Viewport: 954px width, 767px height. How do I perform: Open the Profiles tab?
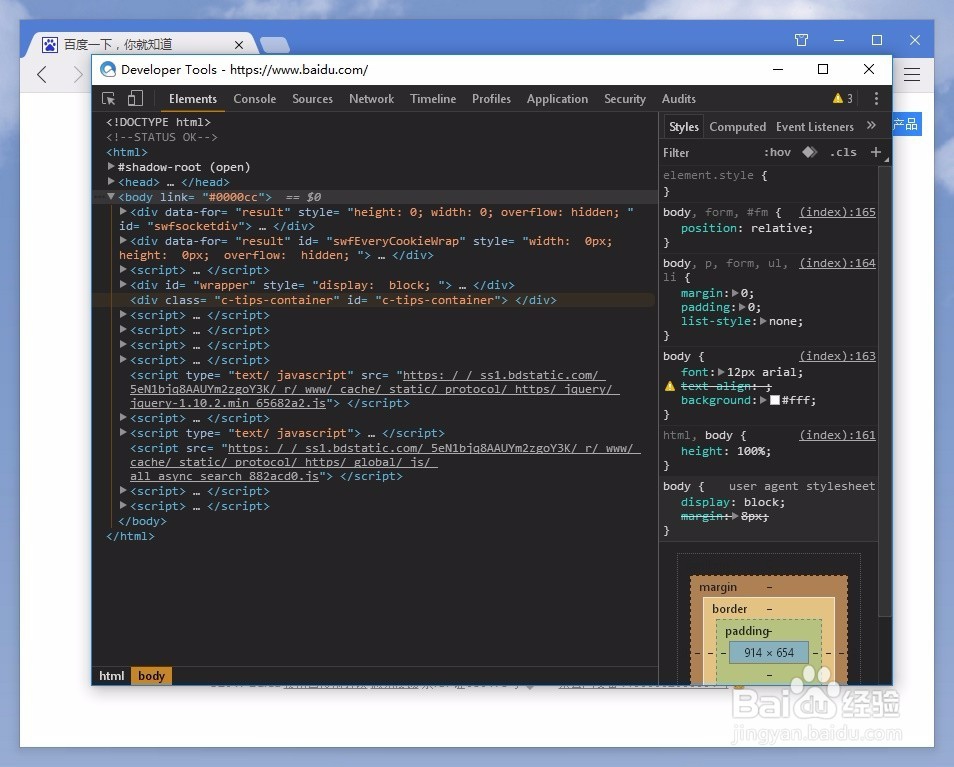point(491,99)
